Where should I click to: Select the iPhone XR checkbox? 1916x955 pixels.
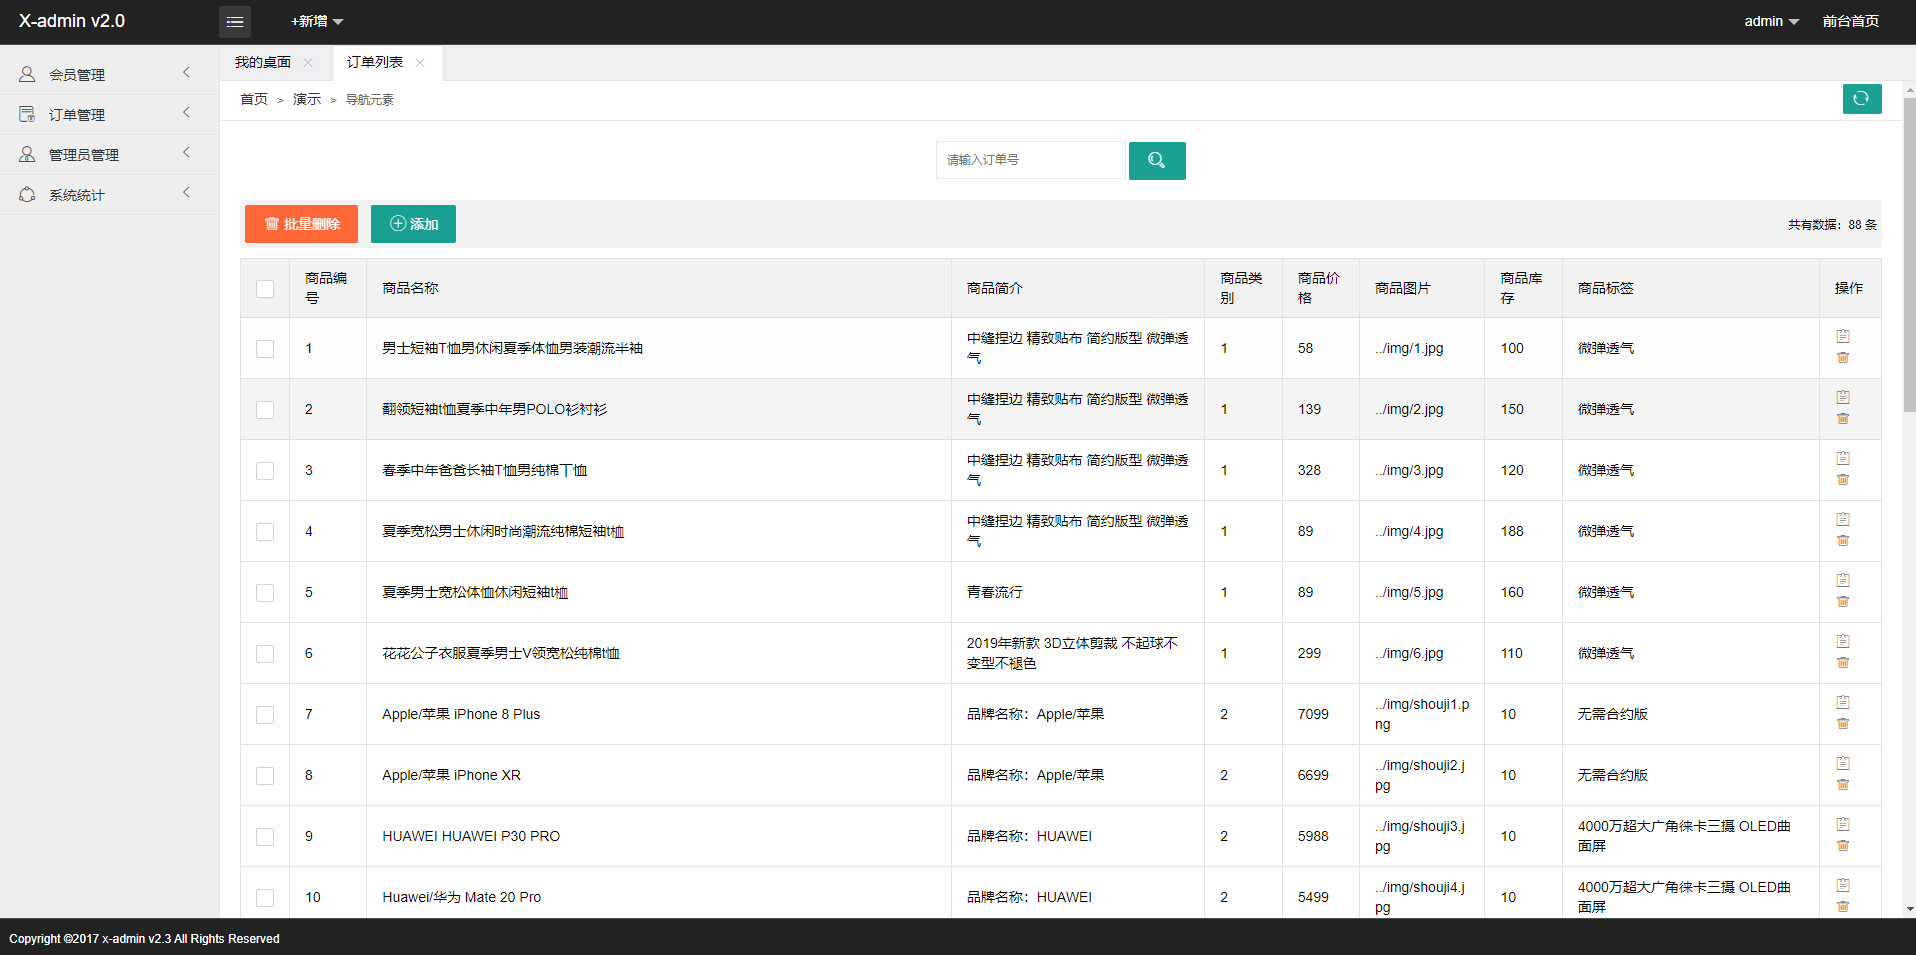(x=265, y=776)
